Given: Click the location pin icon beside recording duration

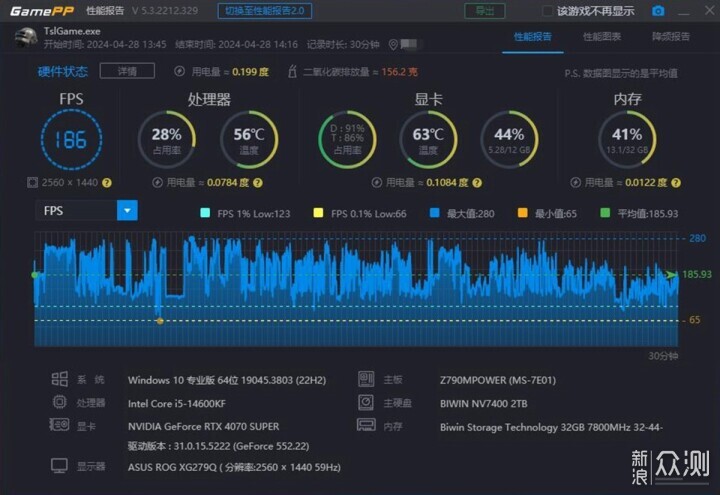Looking at the screenshot, I should (x=393, y=45).
